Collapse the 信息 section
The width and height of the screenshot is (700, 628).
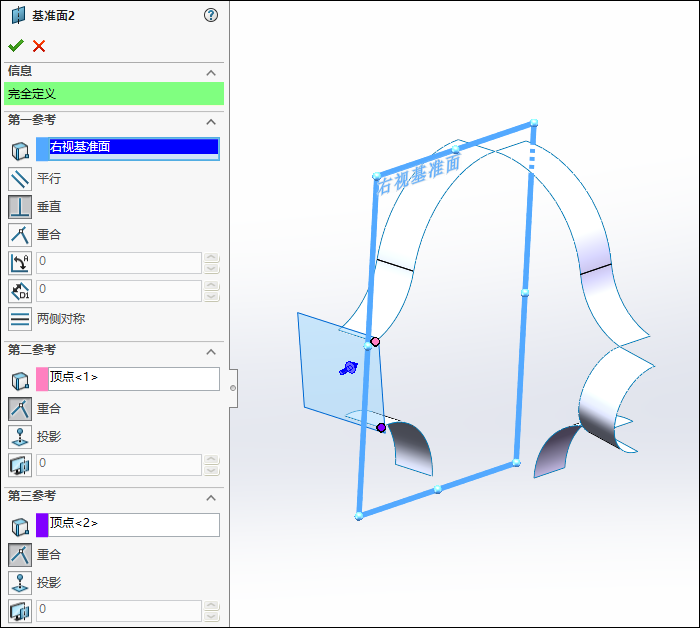pos(211,73)
